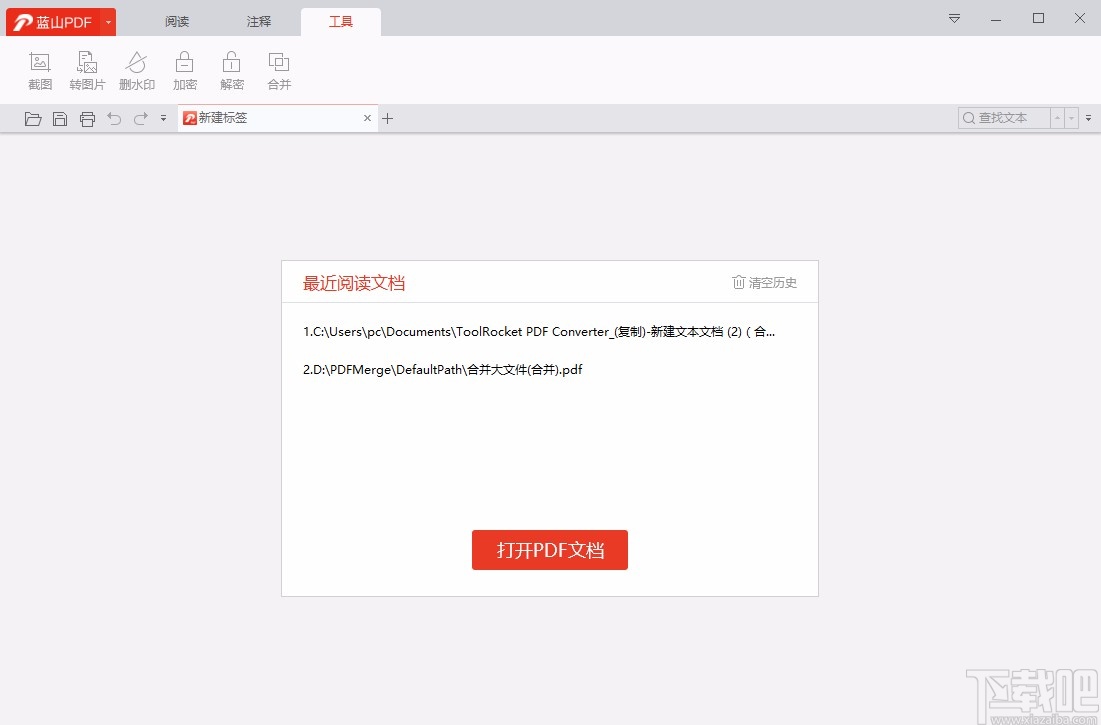Select the 加密 encrypt tool
This screenshot has width=1101, height=725.
[185, 68]
